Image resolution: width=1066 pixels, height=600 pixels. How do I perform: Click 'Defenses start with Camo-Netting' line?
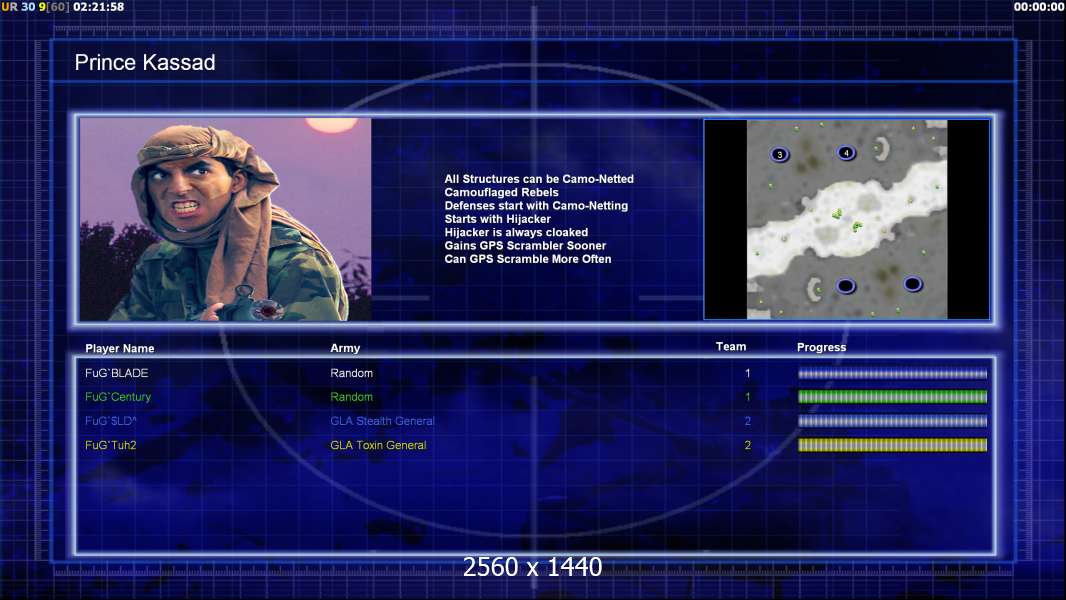(536, 205)
